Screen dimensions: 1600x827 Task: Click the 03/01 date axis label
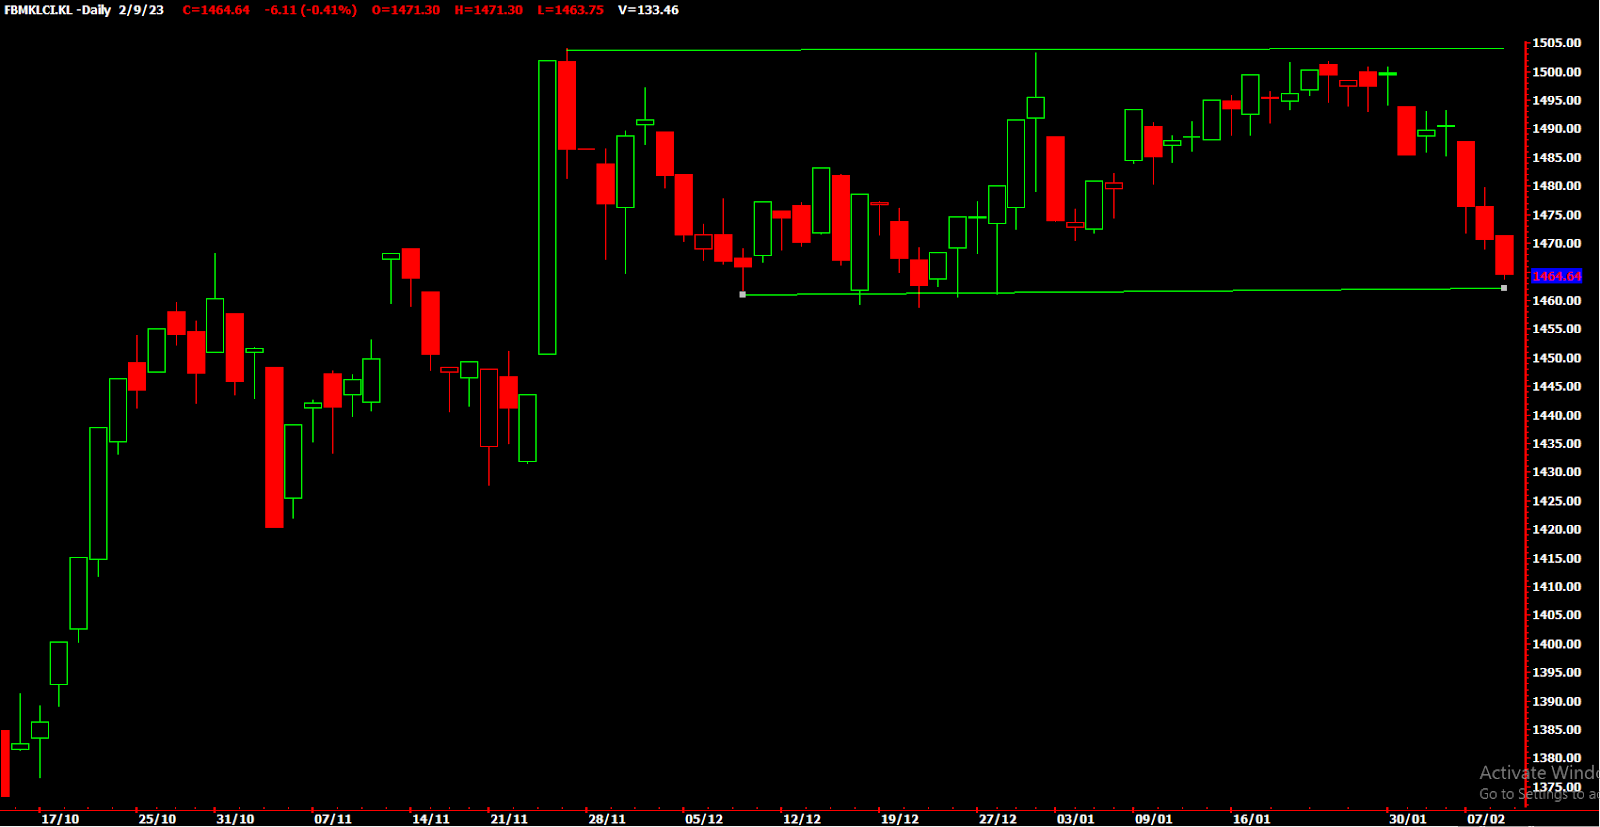click(1076, 819)
